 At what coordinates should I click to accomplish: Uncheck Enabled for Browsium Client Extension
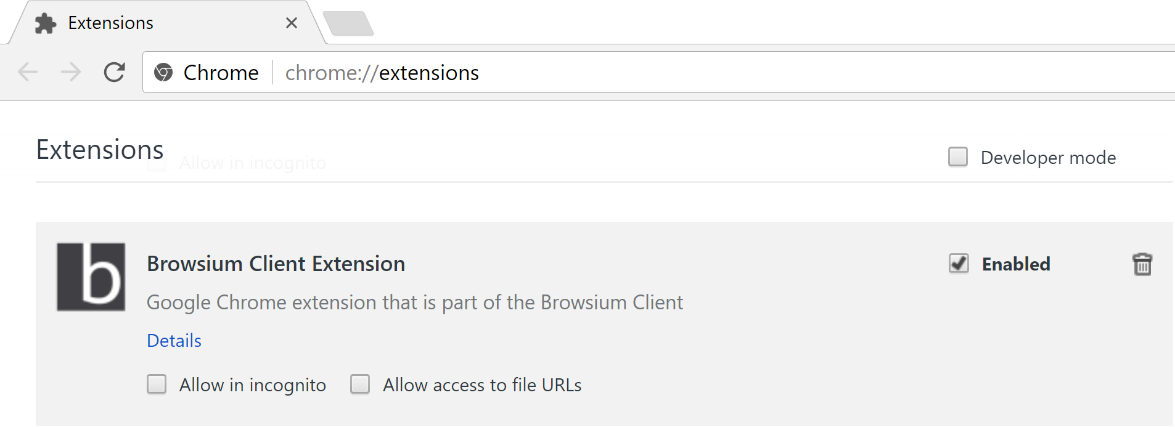click(958, 264)
